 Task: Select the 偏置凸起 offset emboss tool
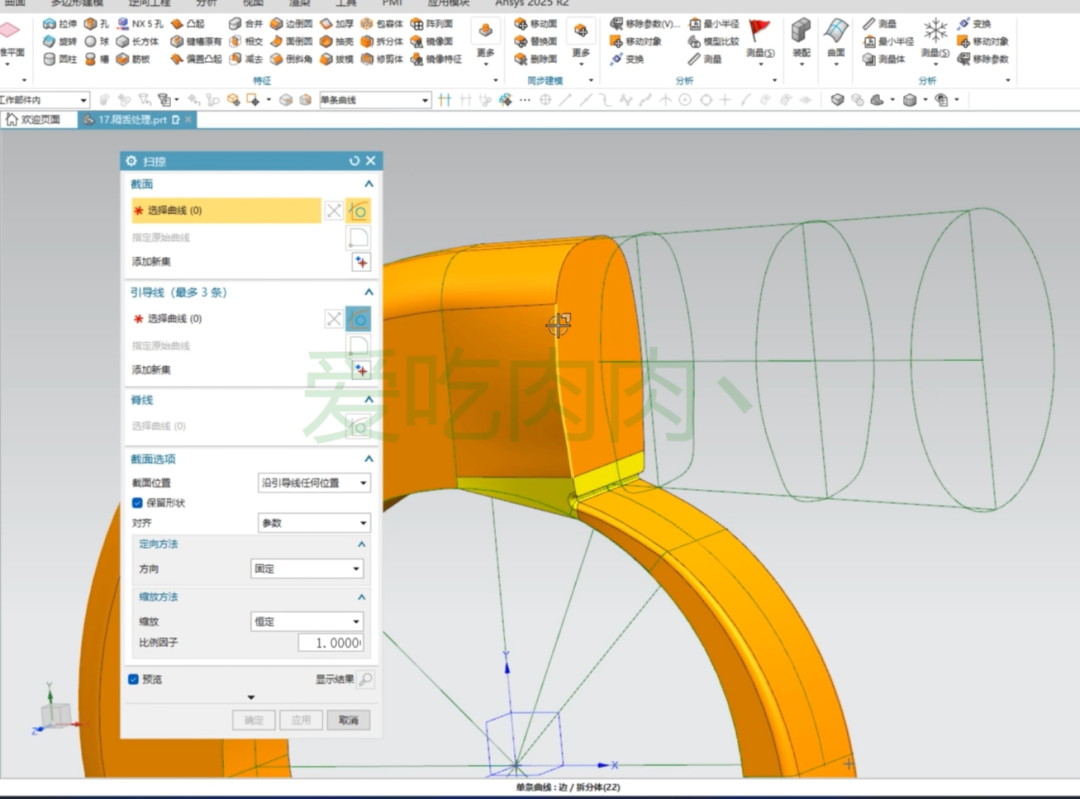click(x=196, y=59)
